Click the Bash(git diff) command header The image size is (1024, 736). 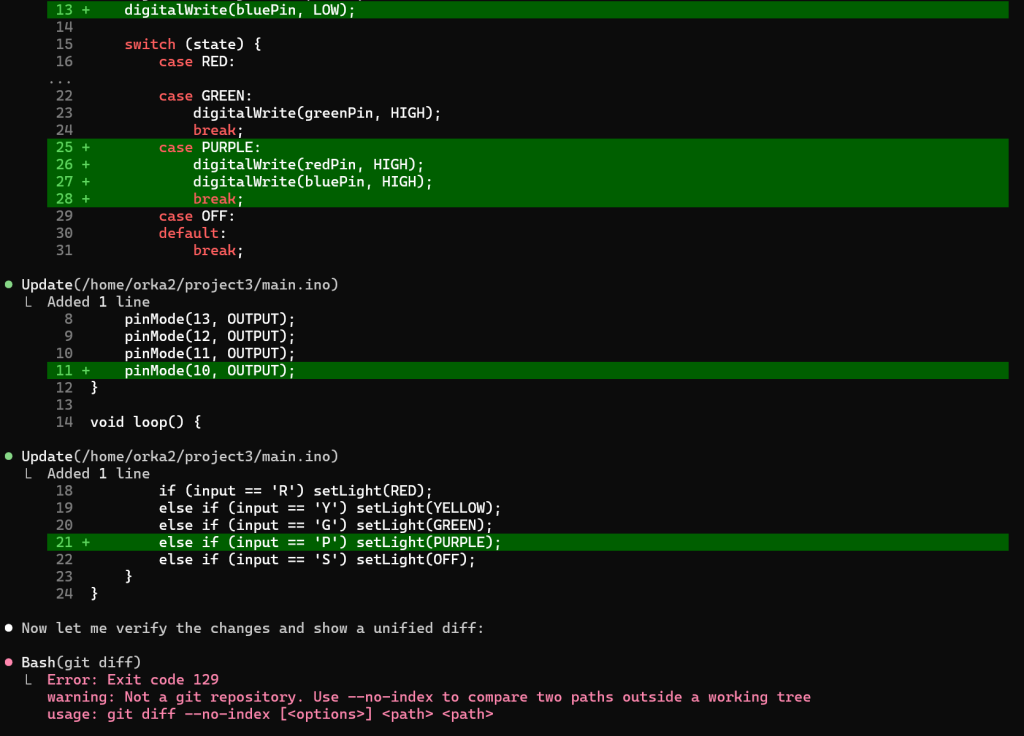81,662
